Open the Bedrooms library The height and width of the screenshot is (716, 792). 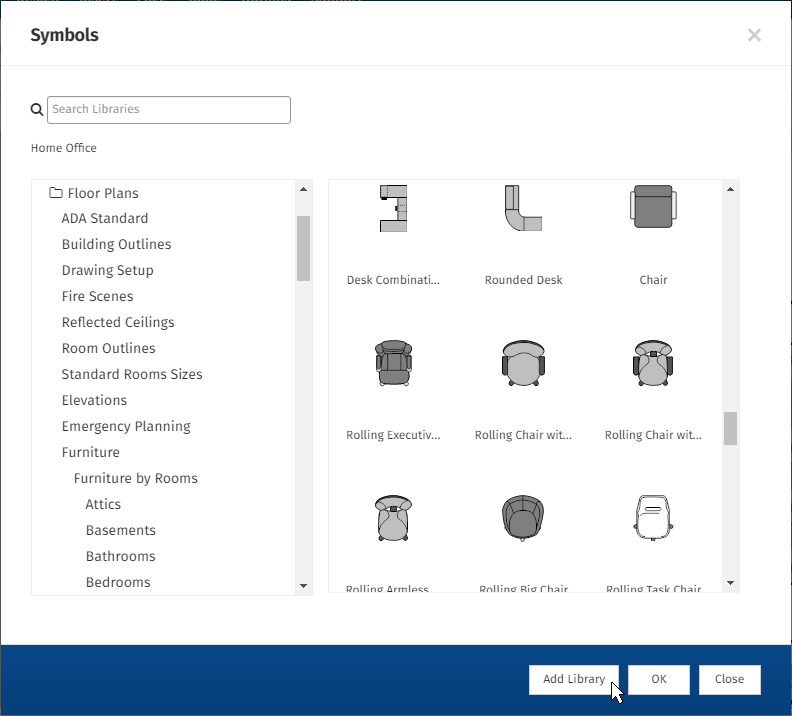(x=118, y=582)
